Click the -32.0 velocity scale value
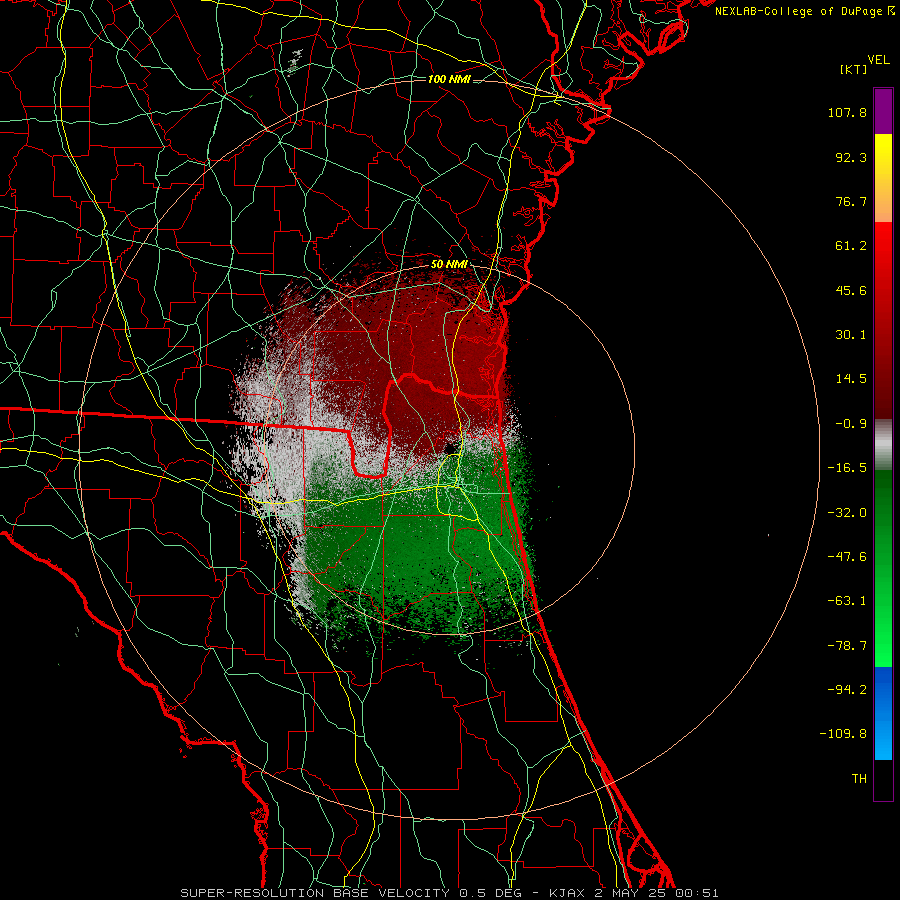 pos(847,513)
